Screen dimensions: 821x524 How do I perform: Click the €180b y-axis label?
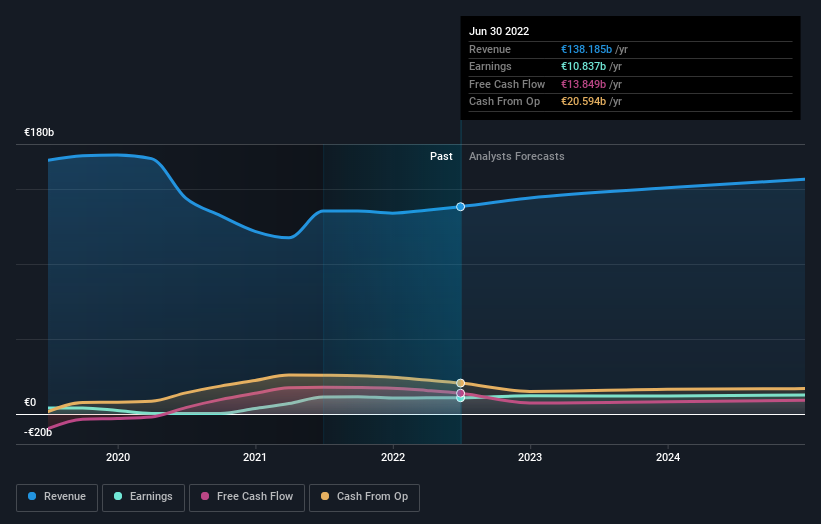[x=39, y=132]
